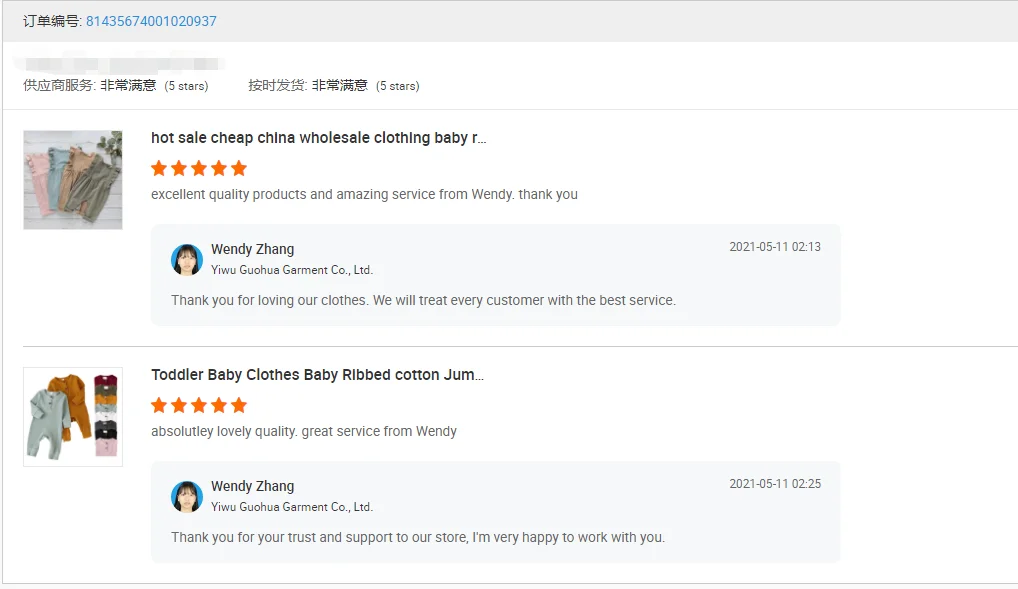Click Yiwu Guohua Garment Co. in first reply
The width and height of the screenshot is (1018, 589).
(291, 270)
